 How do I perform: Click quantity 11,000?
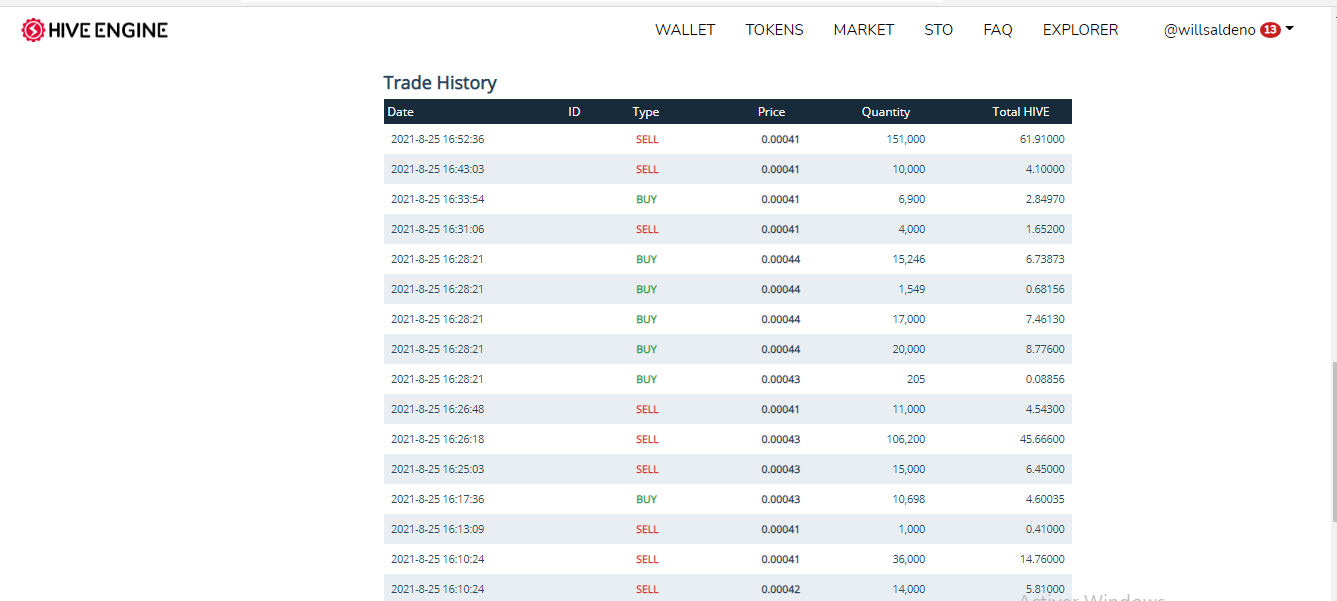[x=909, y=409]
